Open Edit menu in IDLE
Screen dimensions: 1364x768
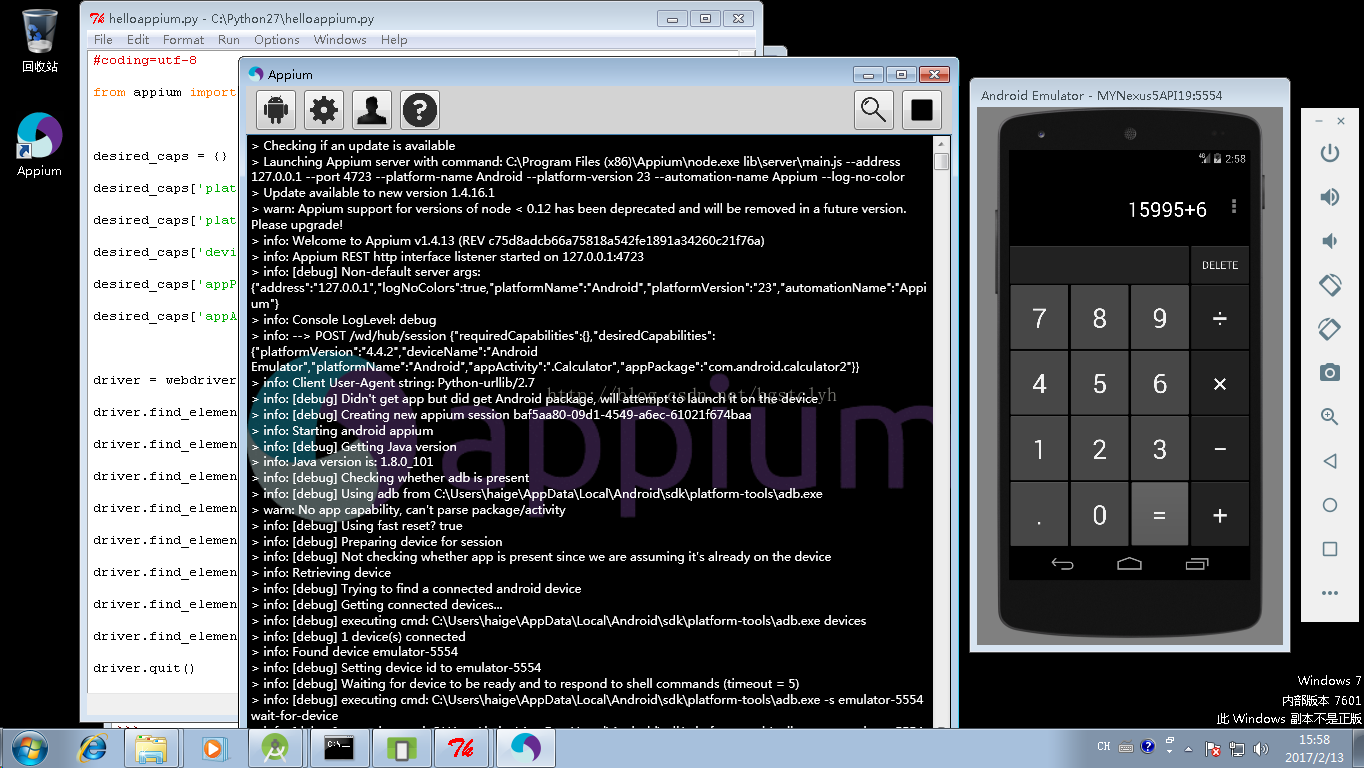tap(138, 39)
